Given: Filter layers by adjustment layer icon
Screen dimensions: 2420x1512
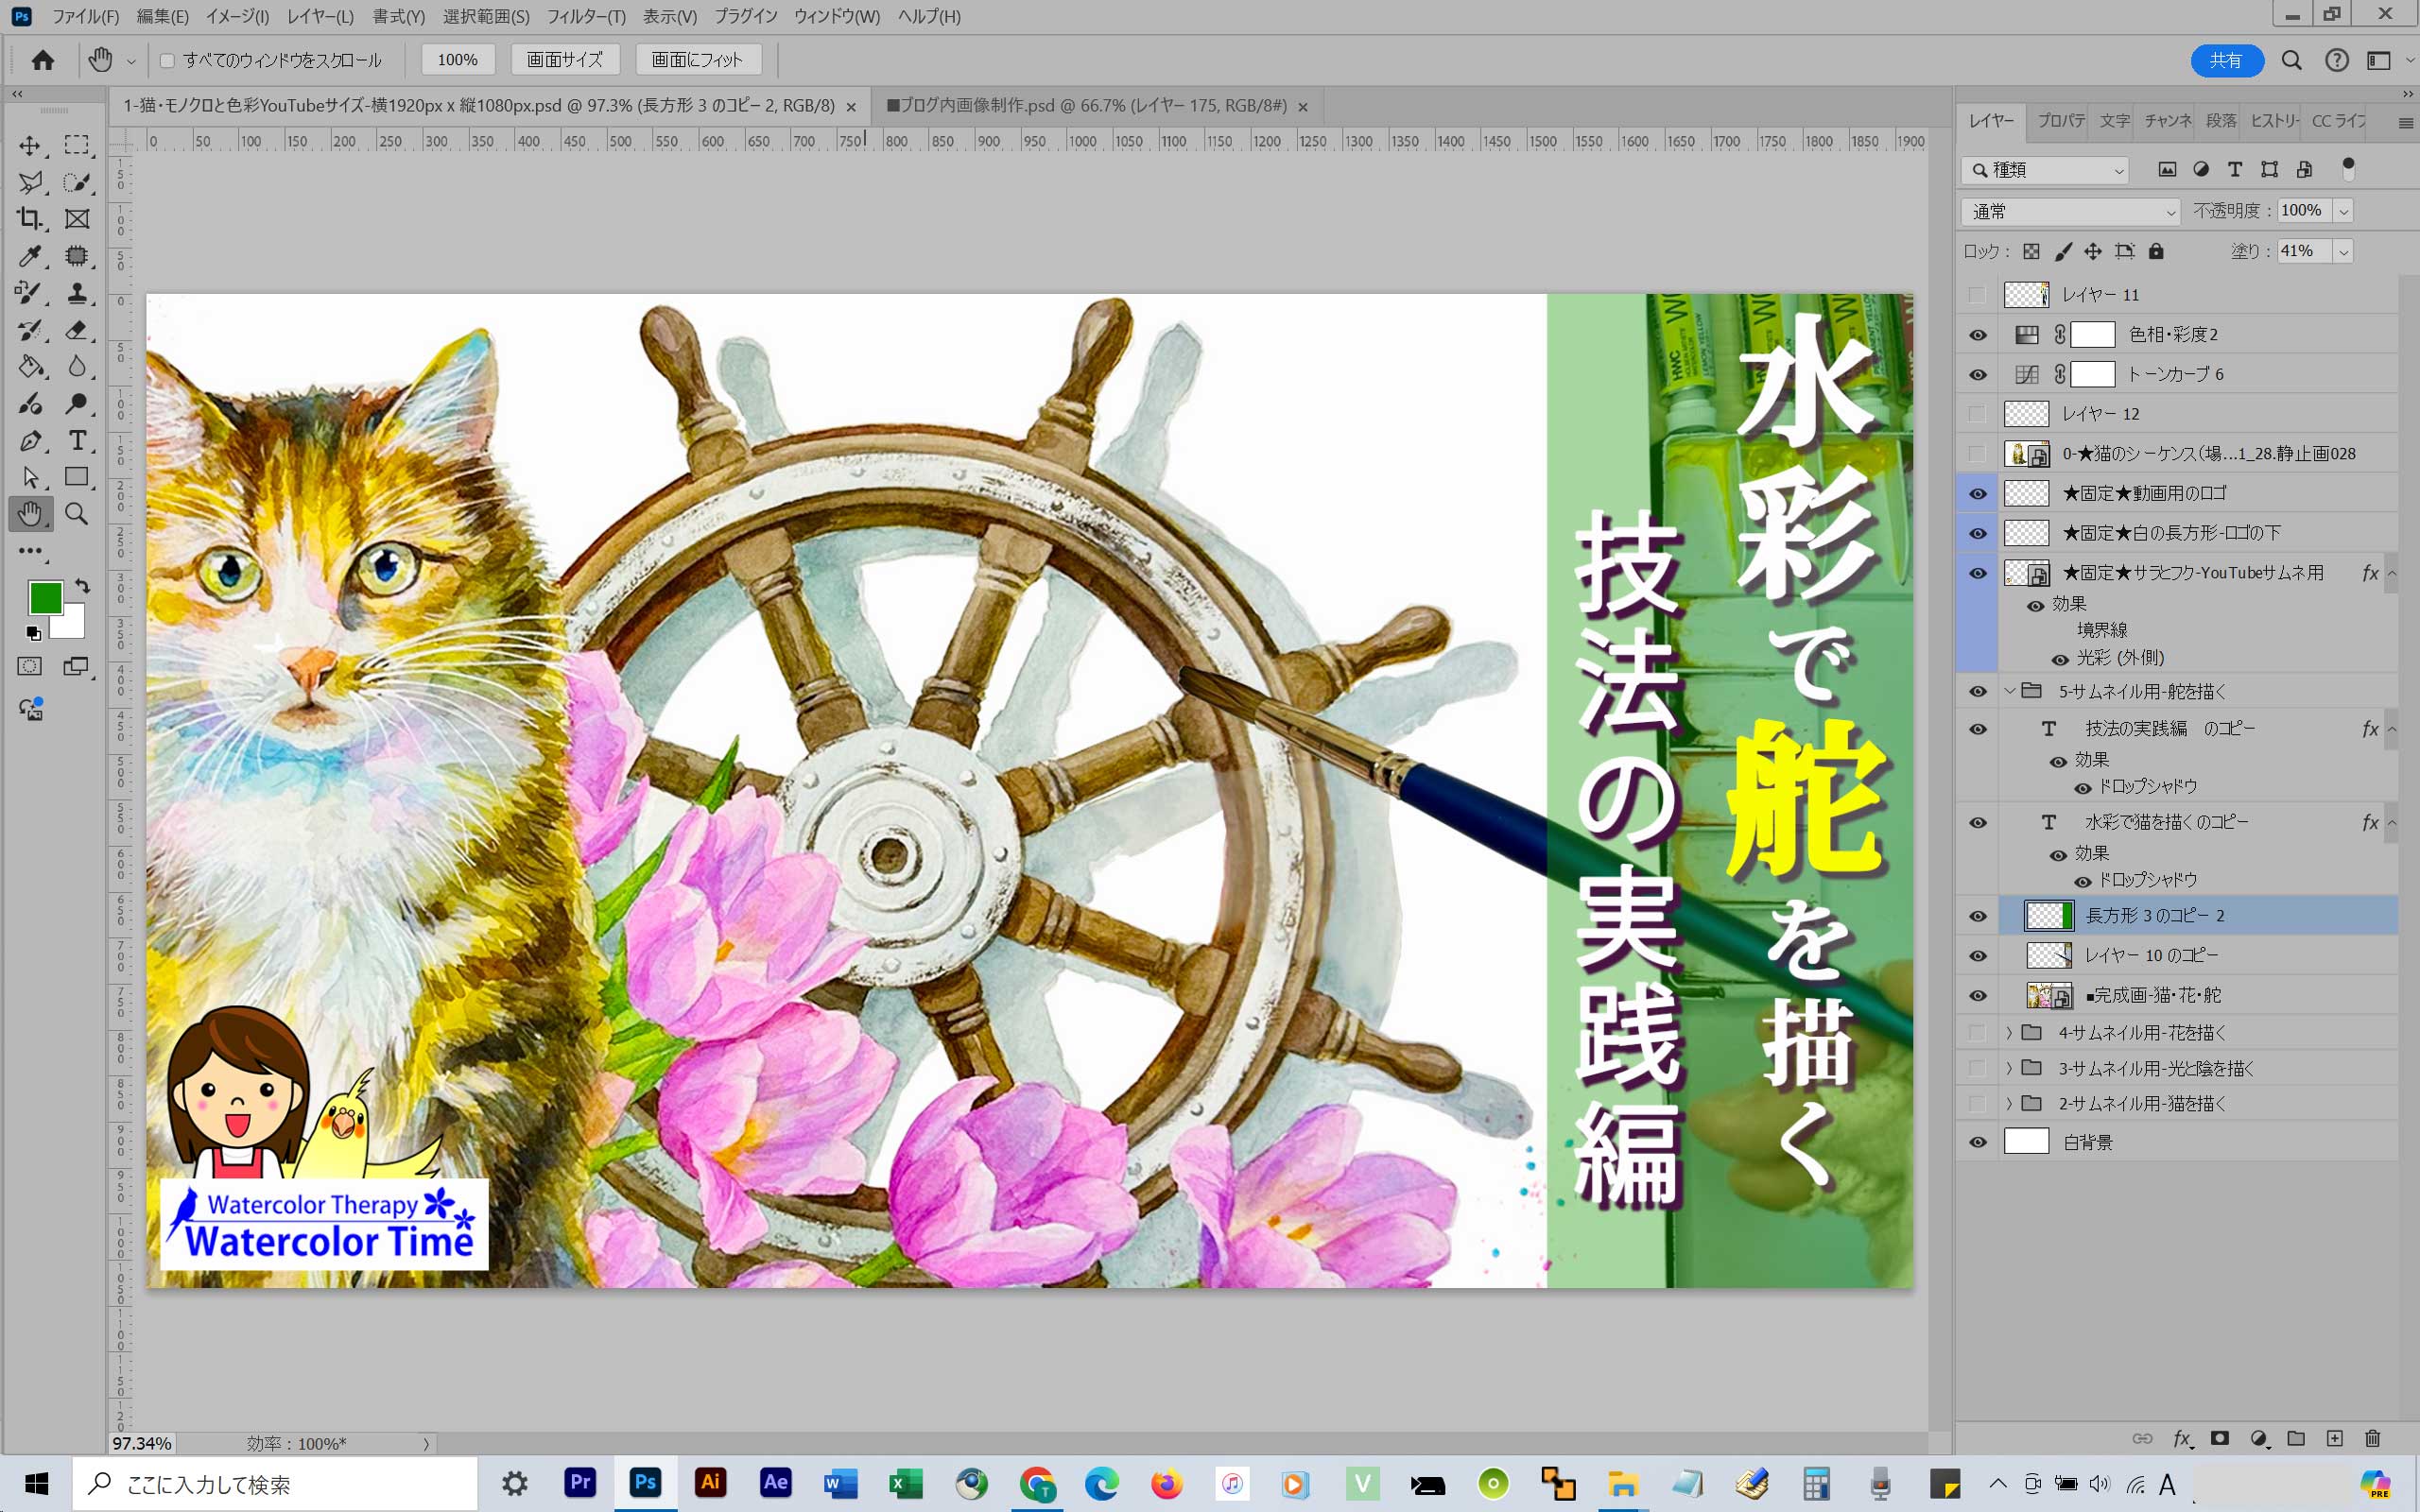Looking at the screenshot, I should pos(2201,170).
